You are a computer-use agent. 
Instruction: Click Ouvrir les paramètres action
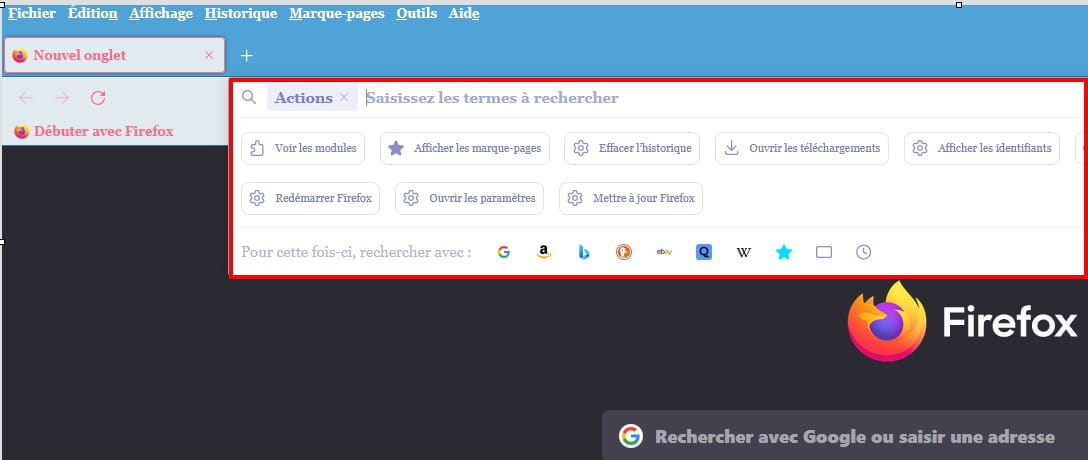[469, 198]
